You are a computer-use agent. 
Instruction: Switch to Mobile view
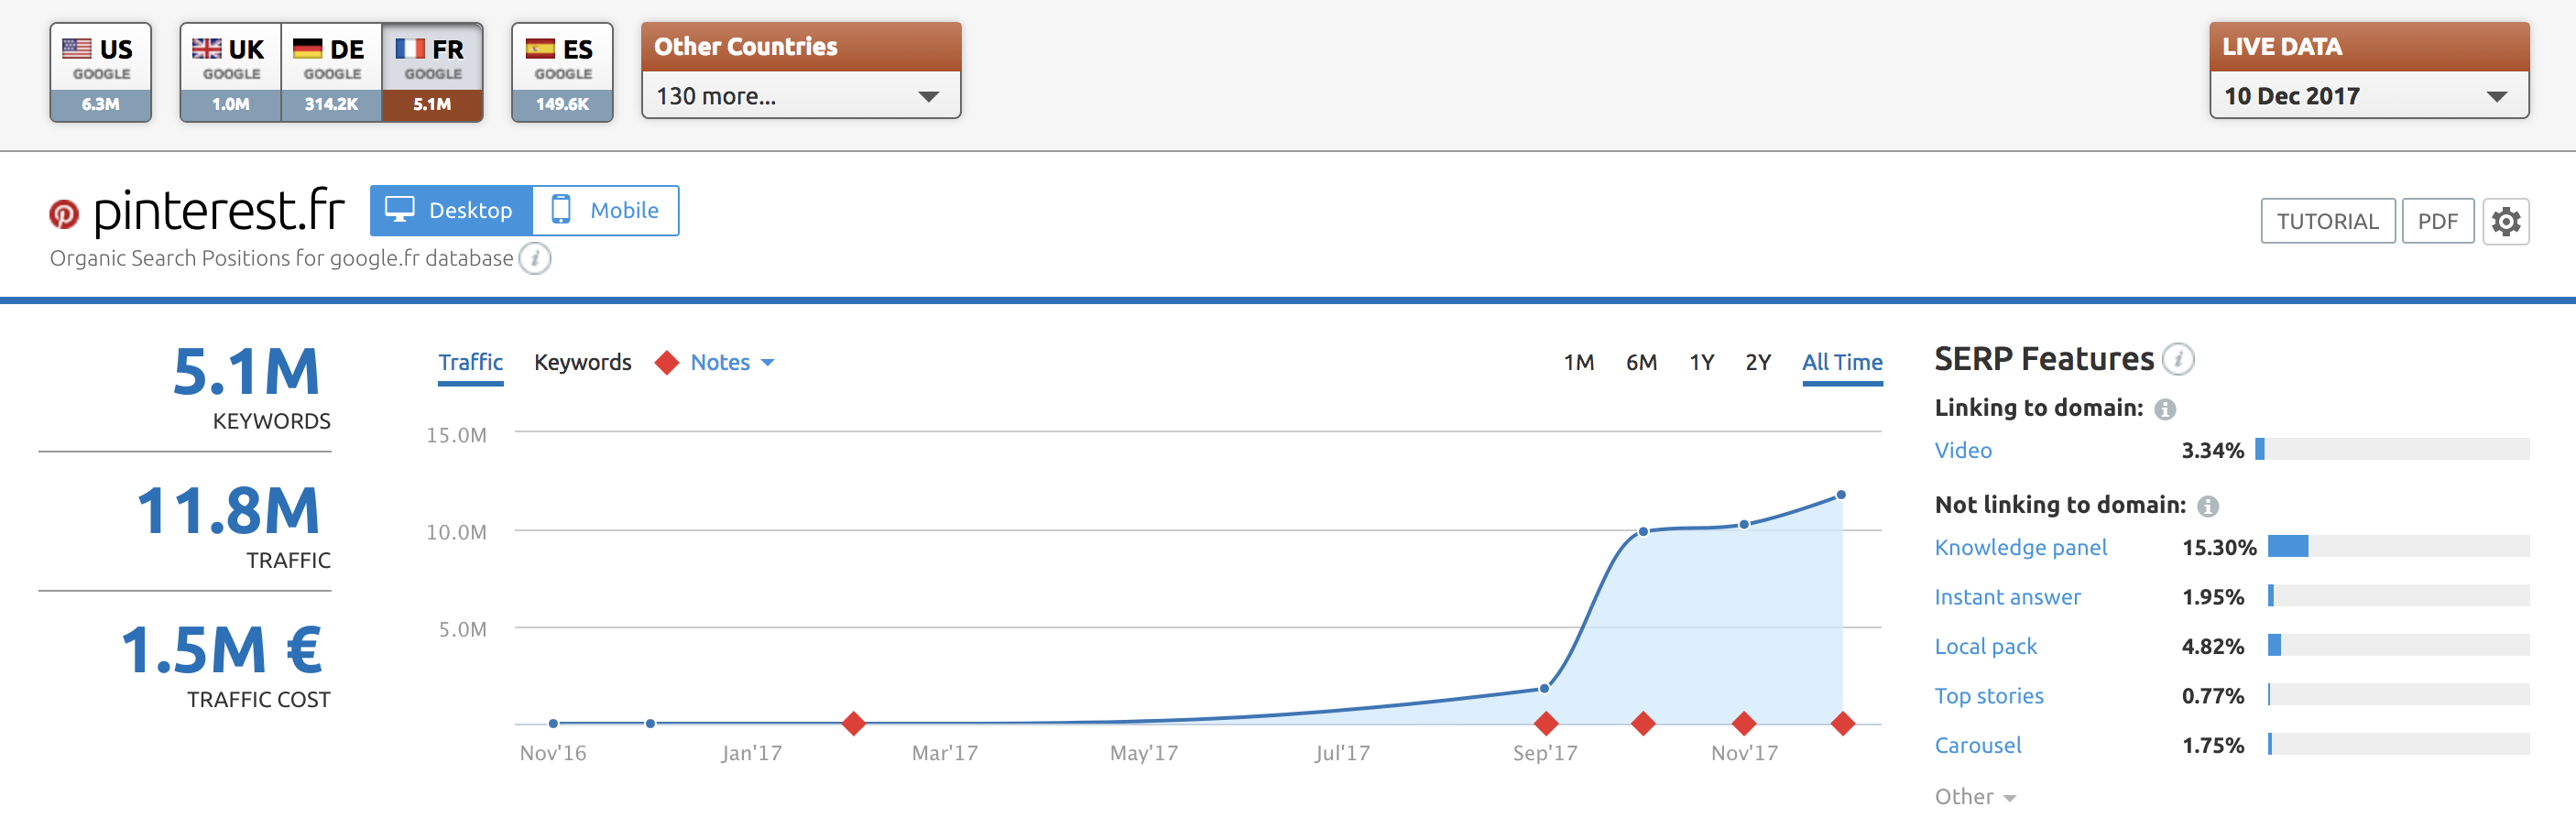click(606, 210)
